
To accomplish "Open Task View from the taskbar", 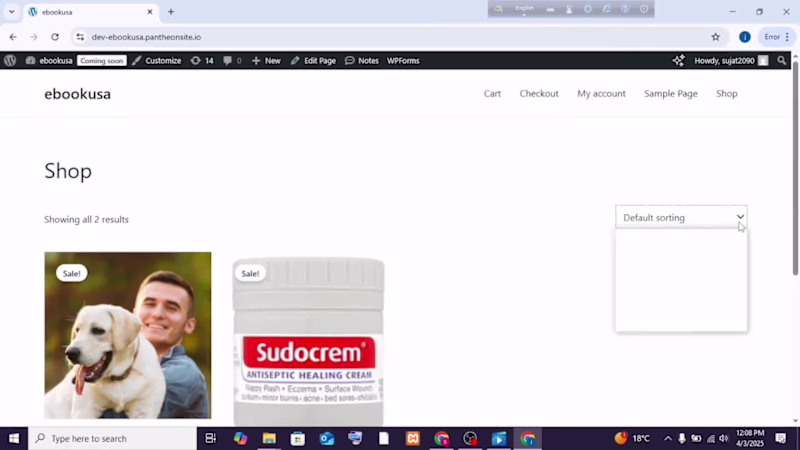I will coord(210,438).
